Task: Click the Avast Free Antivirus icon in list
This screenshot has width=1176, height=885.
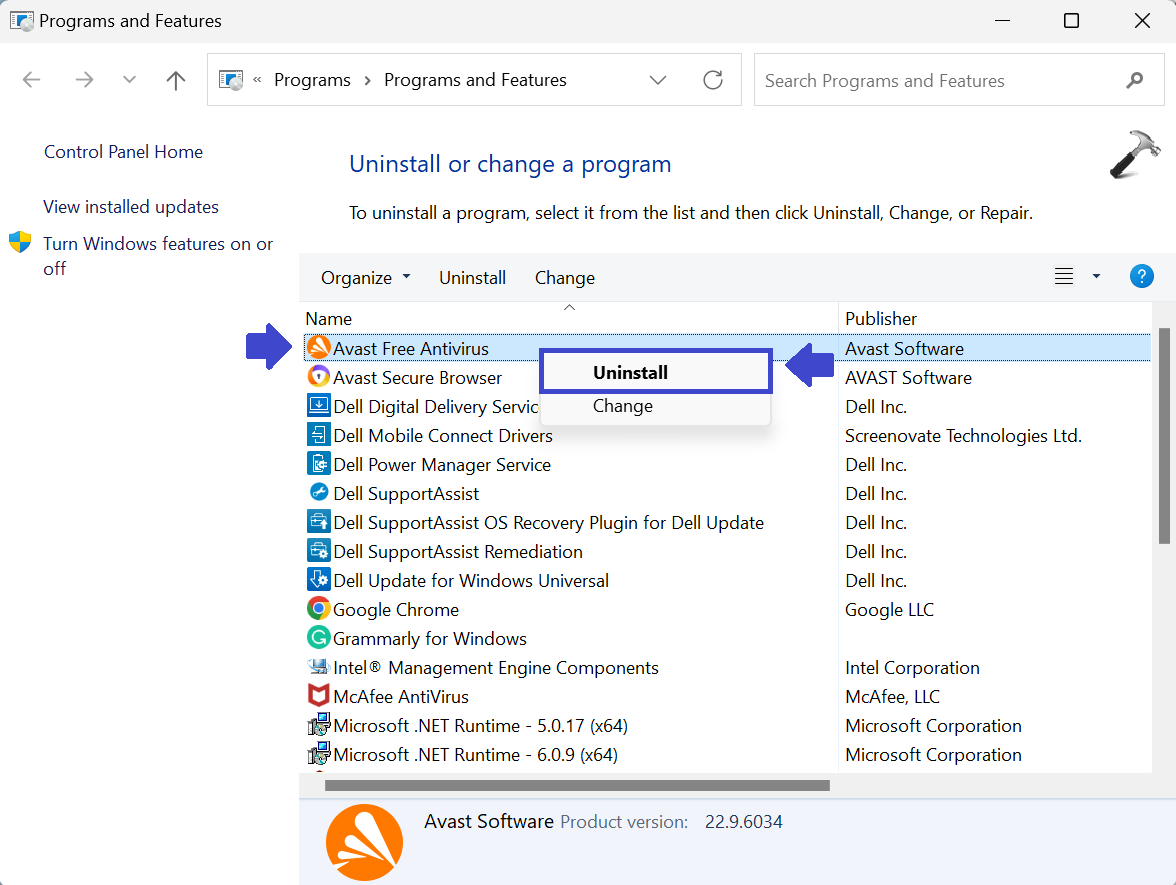Action: pyautogui.click(x=319, y=348)
